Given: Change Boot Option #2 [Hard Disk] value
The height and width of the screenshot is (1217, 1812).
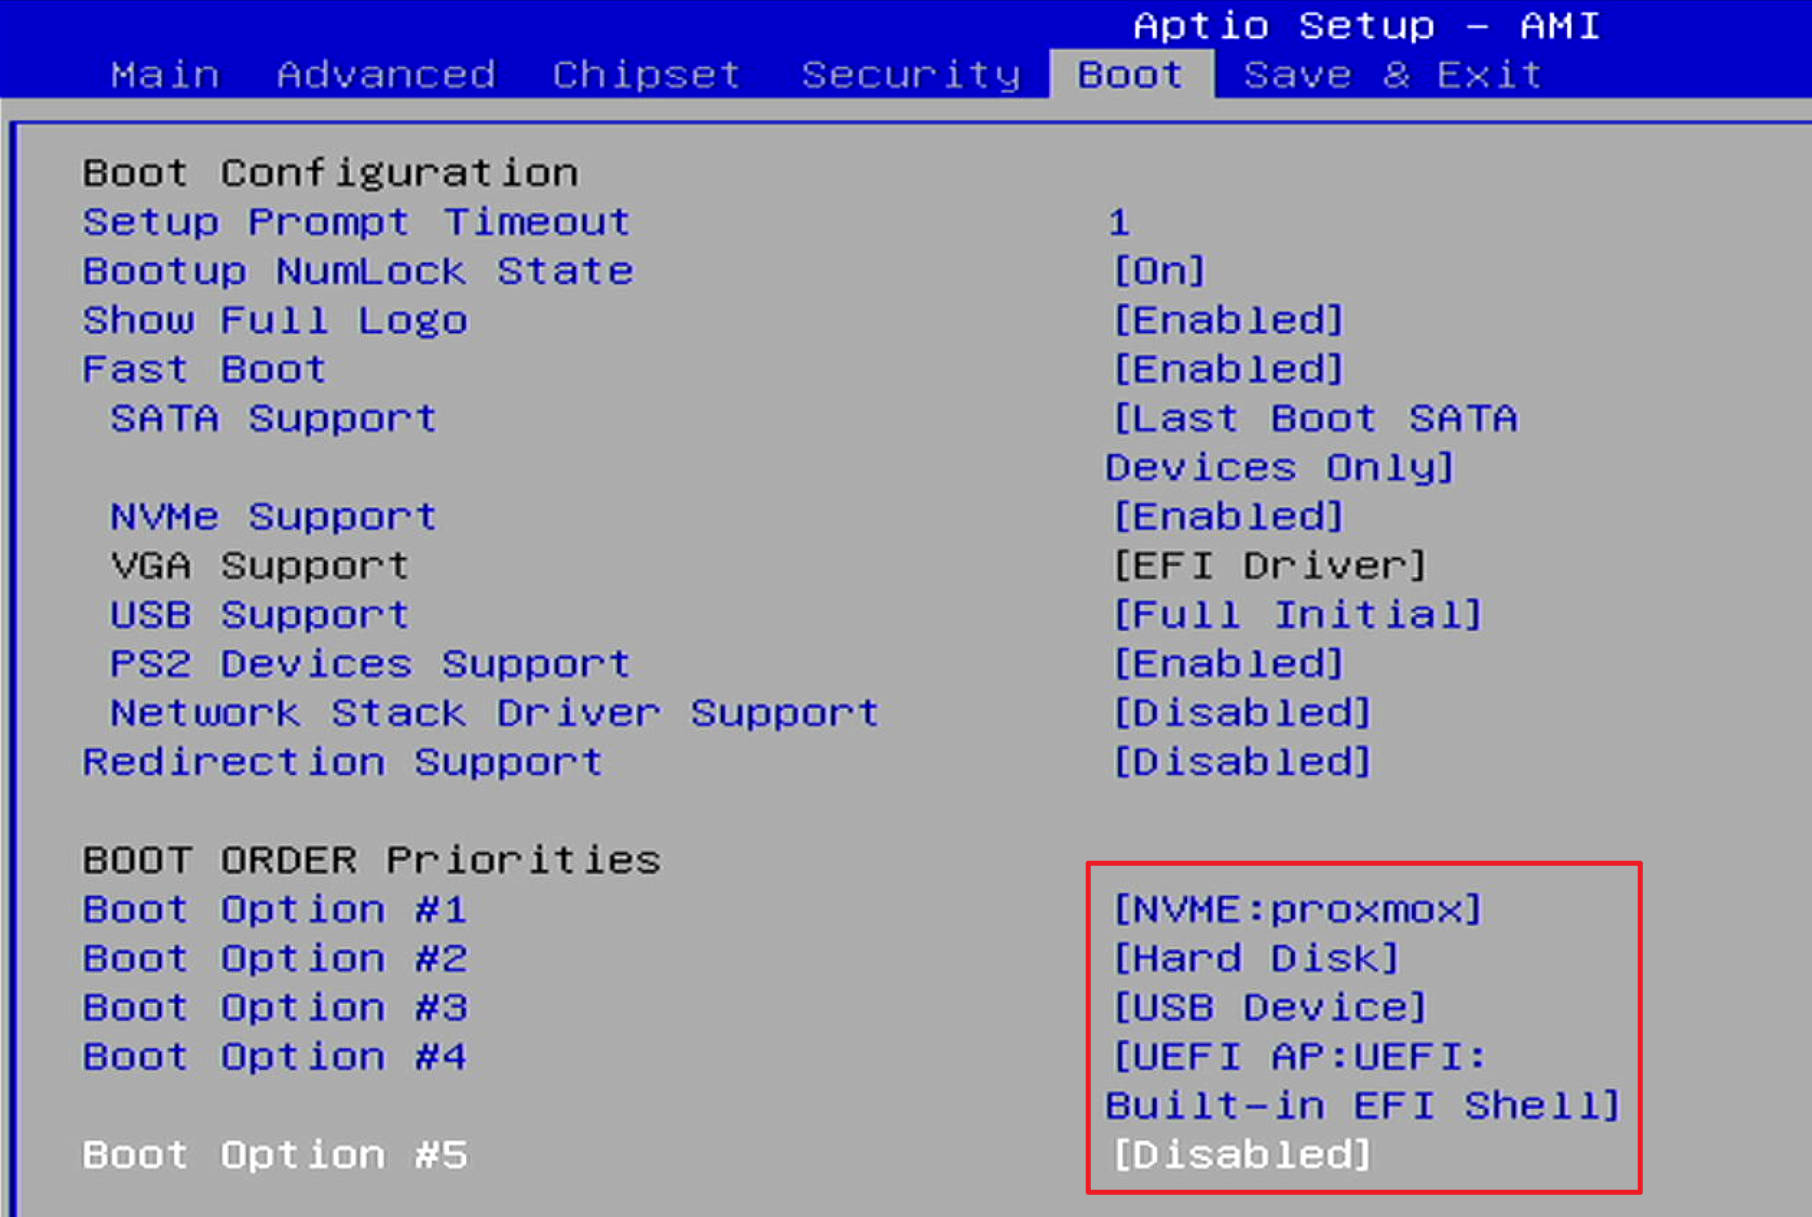Looking at the screenshot, I should (x=1256, y=958).
